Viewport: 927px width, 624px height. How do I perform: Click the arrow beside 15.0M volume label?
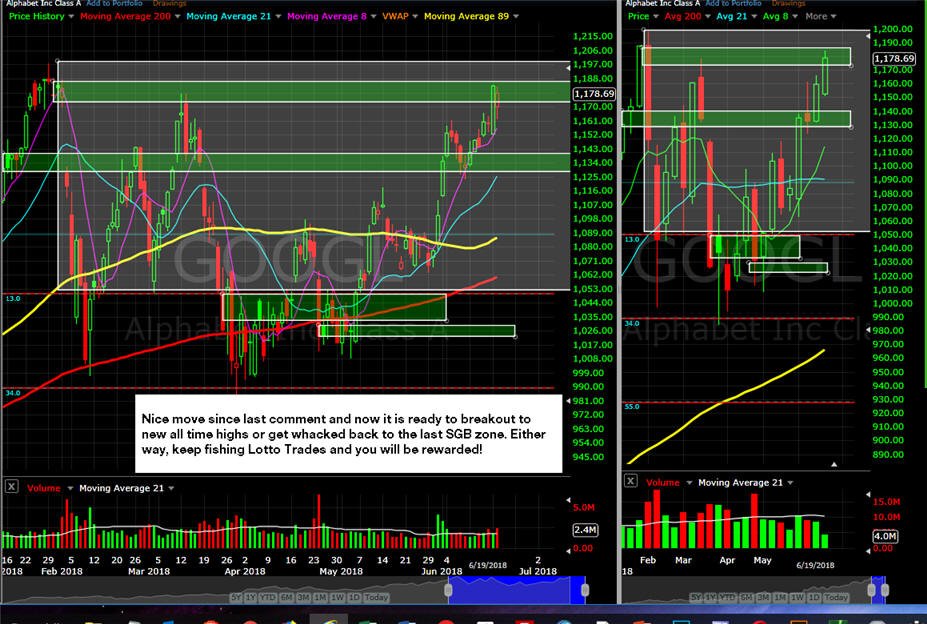868,494
